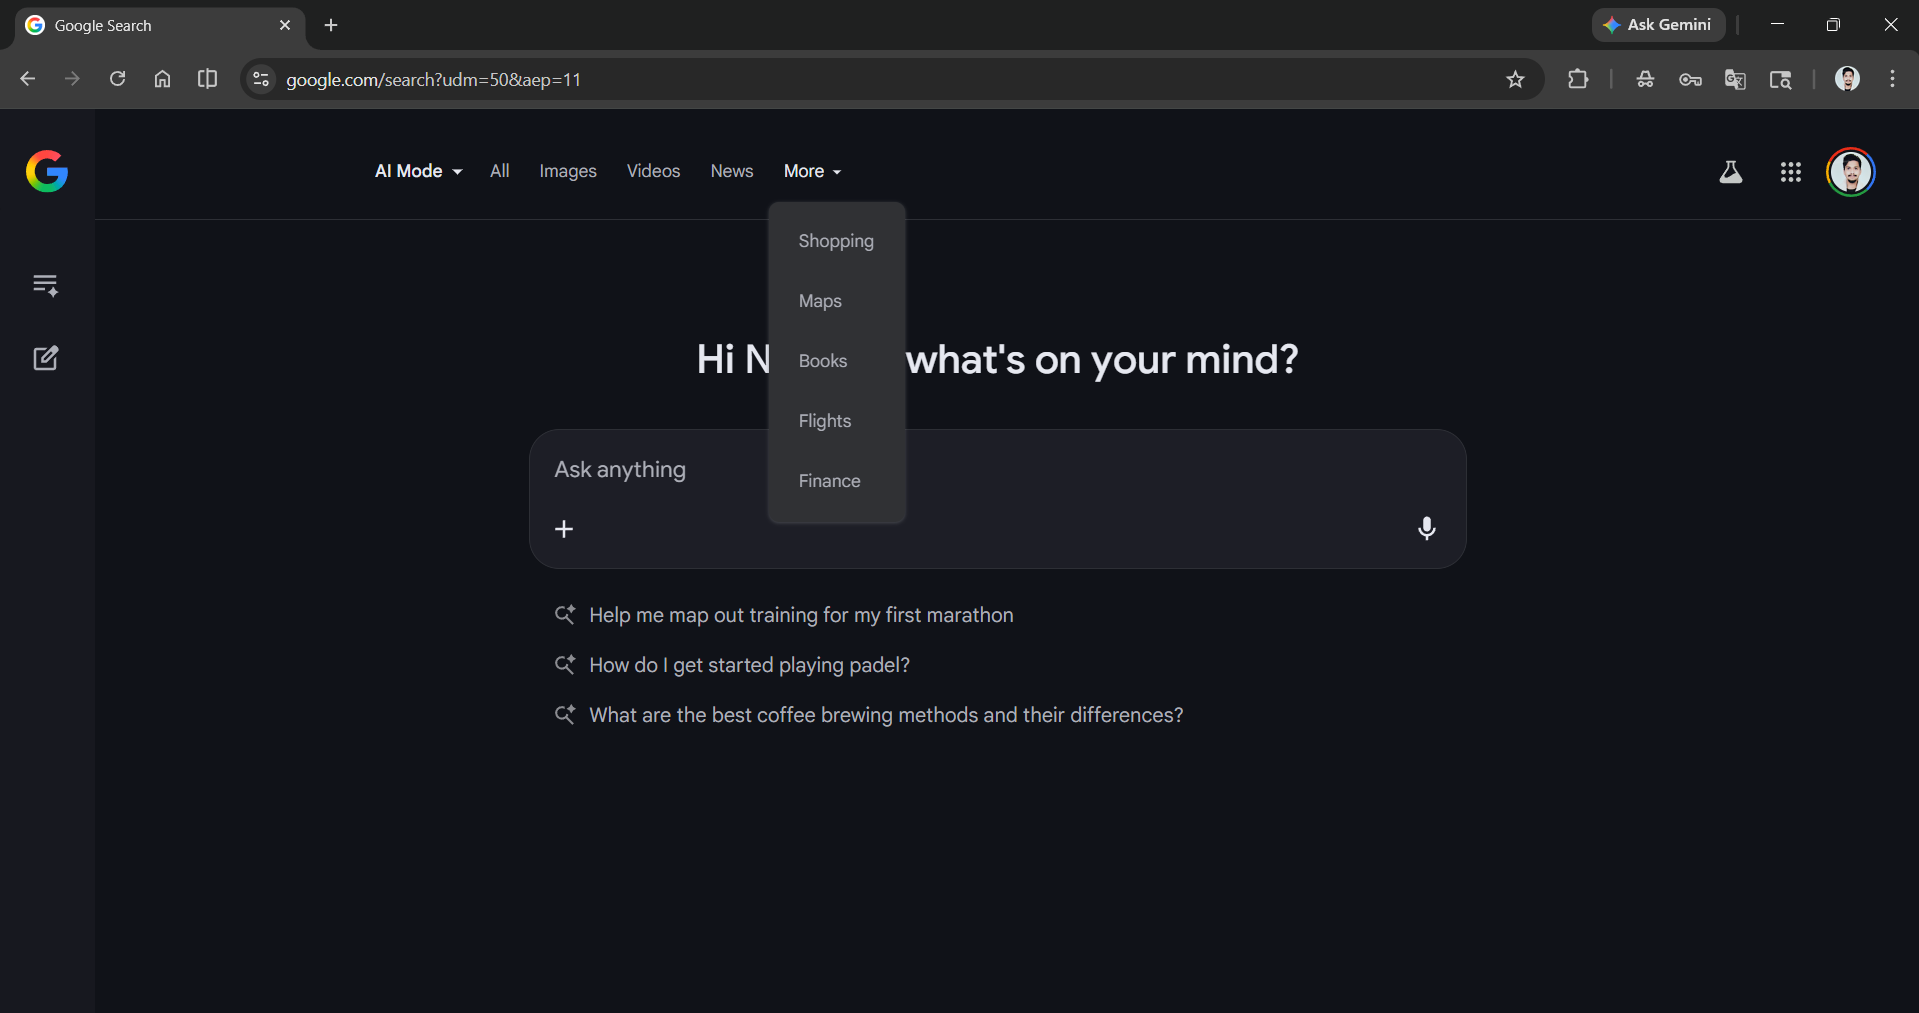Open the browser home page
The height and width of the screenshot is (1013, 1919).
(x=162, y=79)
